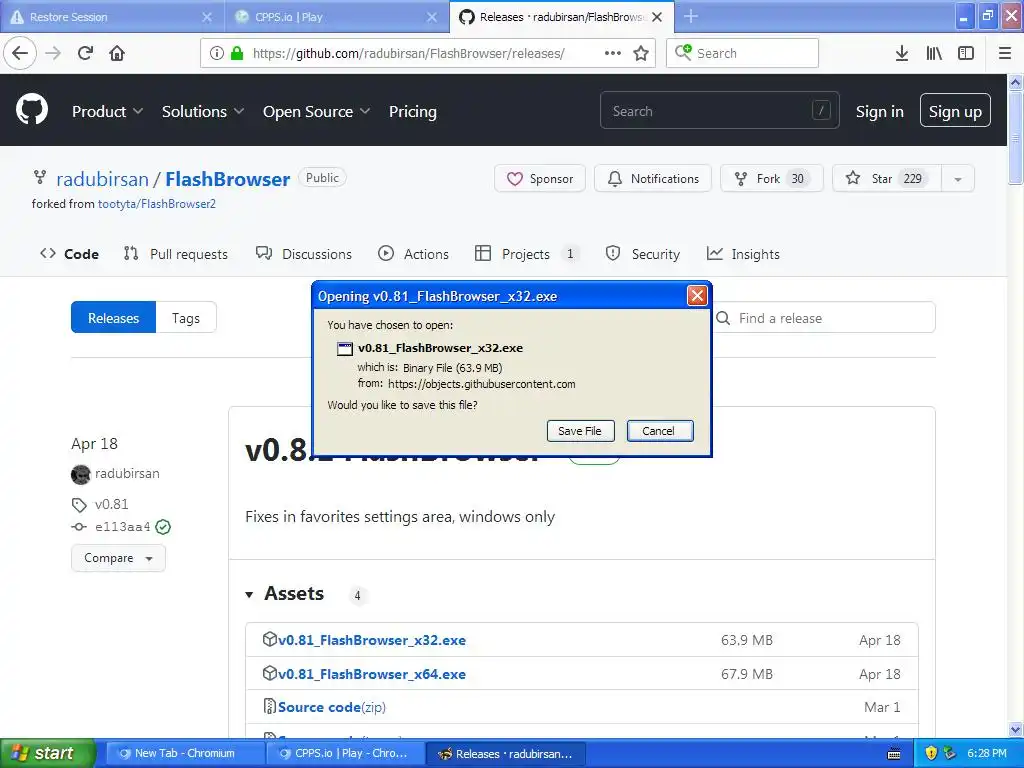This screenshot has height=768, width=1024.
Task: Open the Discussions tab
Action: (x=304, y=254)
